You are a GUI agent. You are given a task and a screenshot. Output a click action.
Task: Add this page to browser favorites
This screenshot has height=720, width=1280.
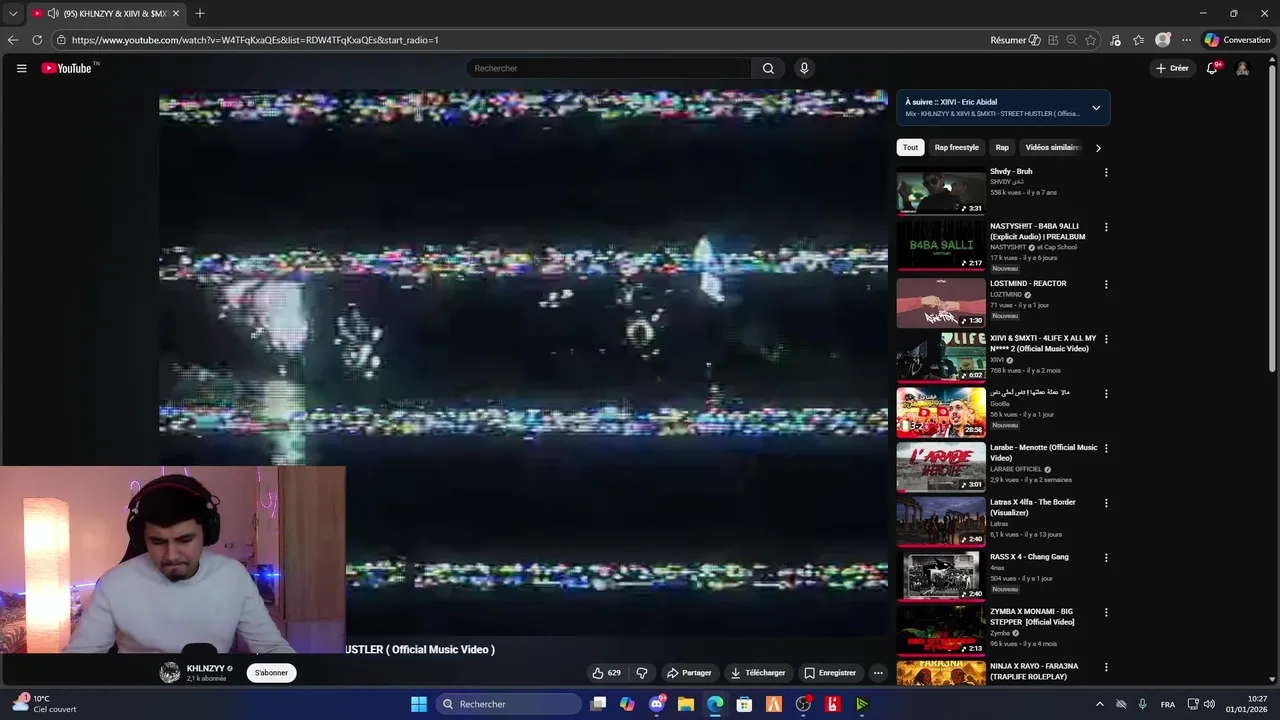(x=1090, y=40)
